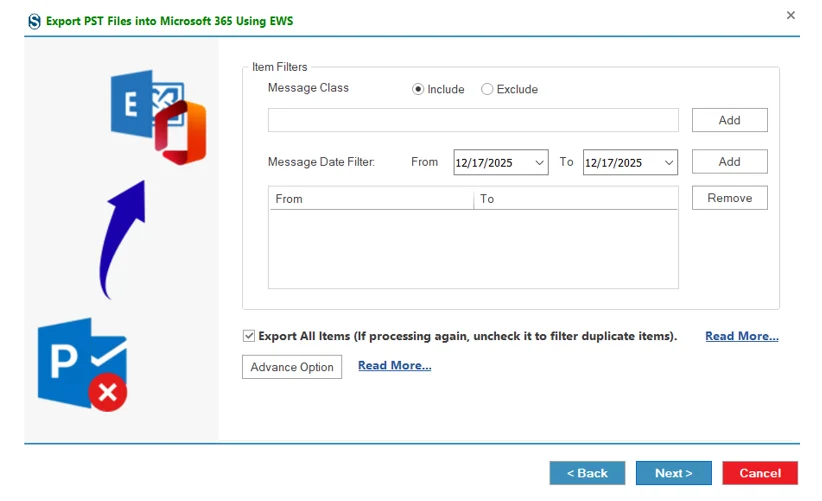Go to the previous step with Back
This screenshot has height=501, width=822.
coord(587,473)
